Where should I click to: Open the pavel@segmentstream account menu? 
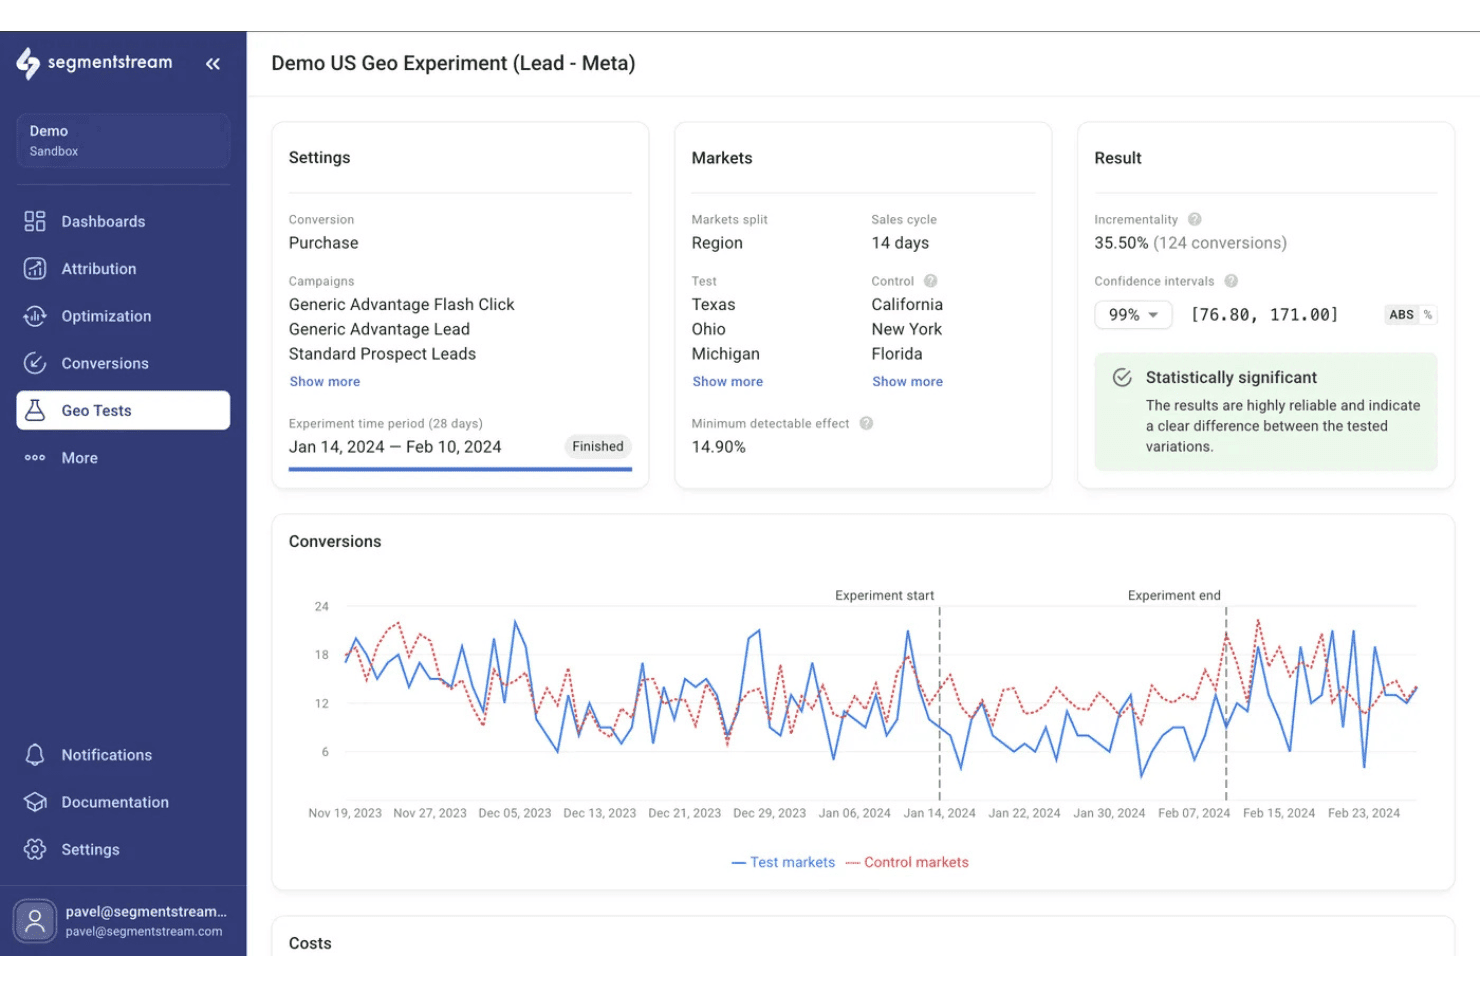(x=123, y=921)
